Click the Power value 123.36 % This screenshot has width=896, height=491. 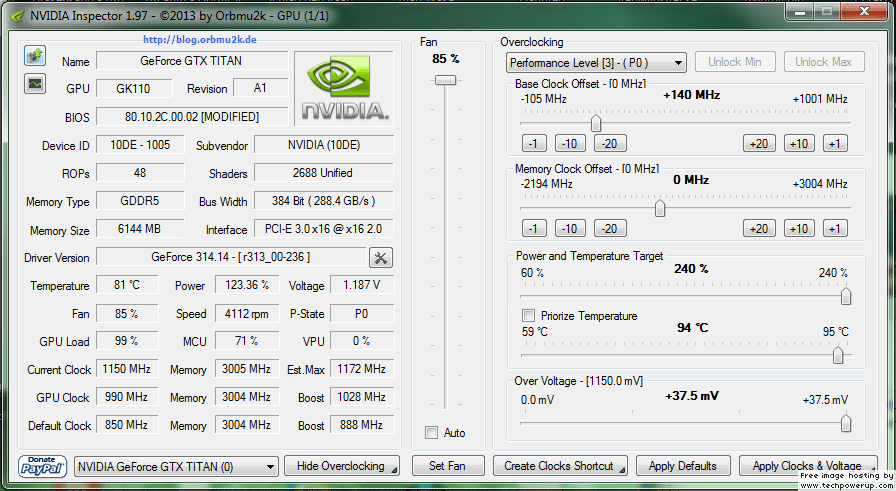click(247, 285)
